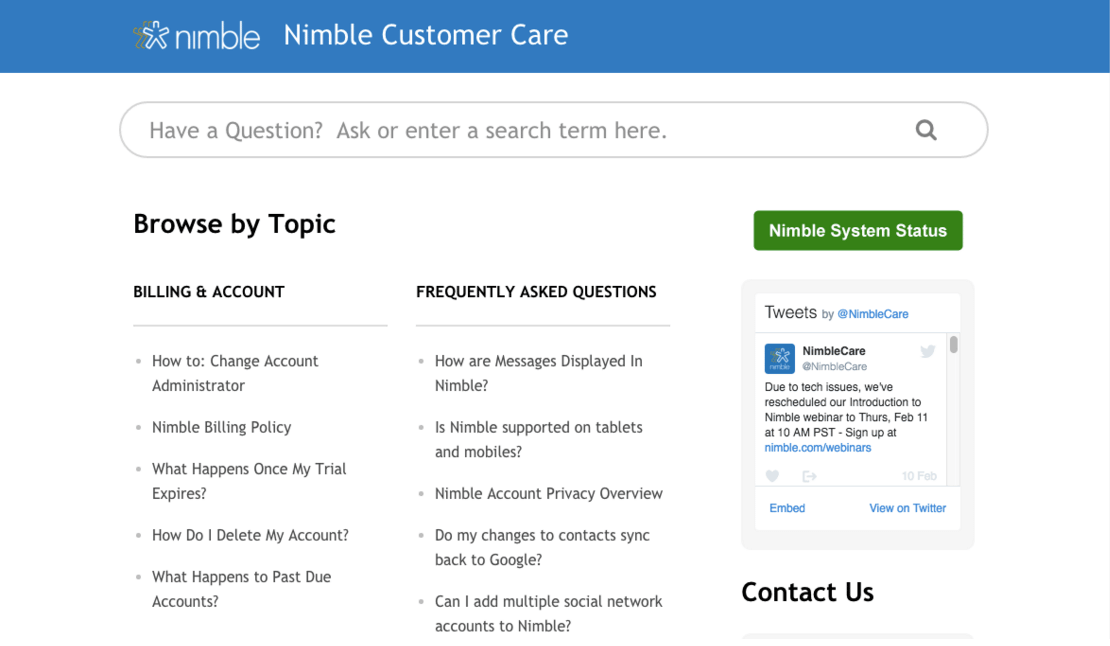The width and height of the screenshot is (1110, 646).
Task: Open the nimble.com/webinars link
Action: (817, 448)
